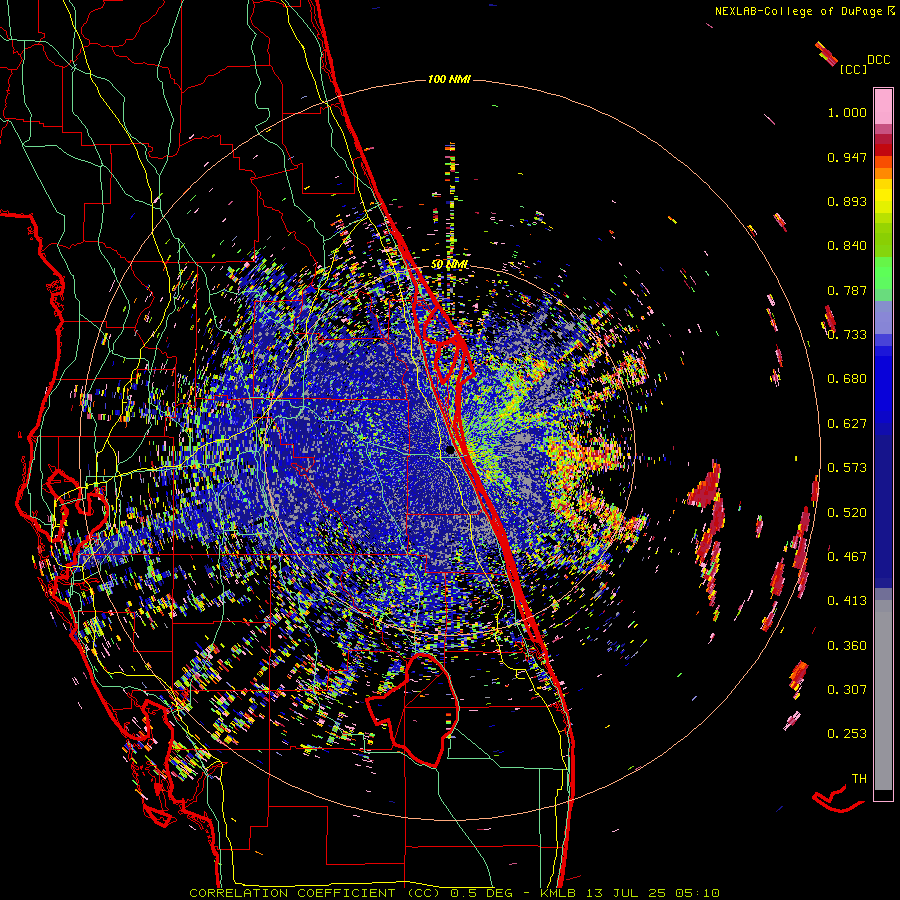Select the 0.787 scale value
Viewport: 900px width, 900px height.
pos(847,290)
